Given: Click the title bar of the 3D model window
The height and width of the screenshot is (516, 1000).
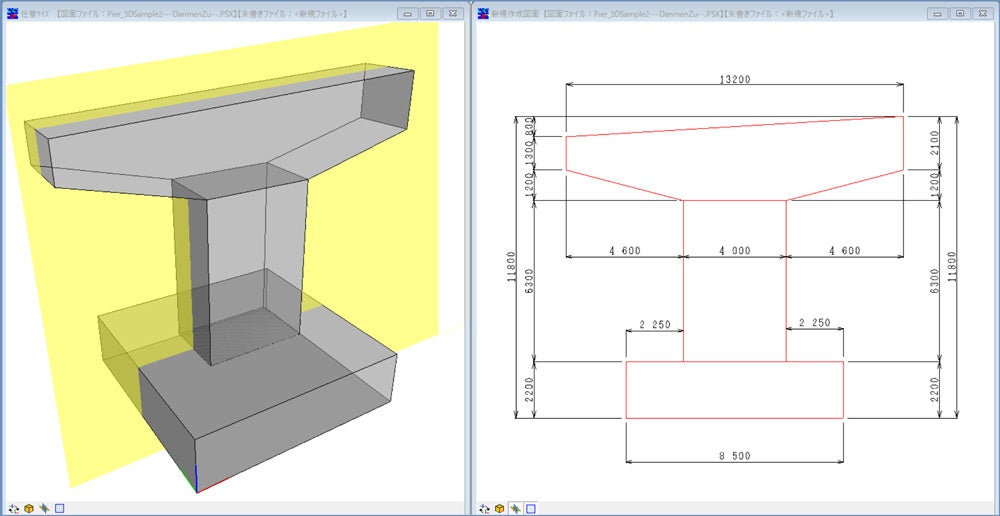Looking at the screenshot, I should 200,14.
